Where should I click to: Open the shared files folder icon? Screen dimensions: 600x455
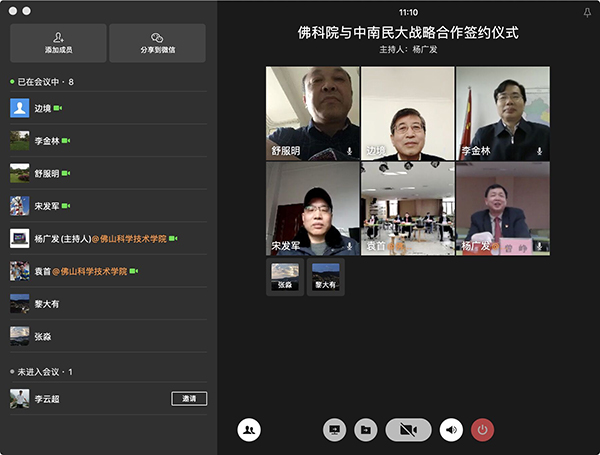coord(366,430)
